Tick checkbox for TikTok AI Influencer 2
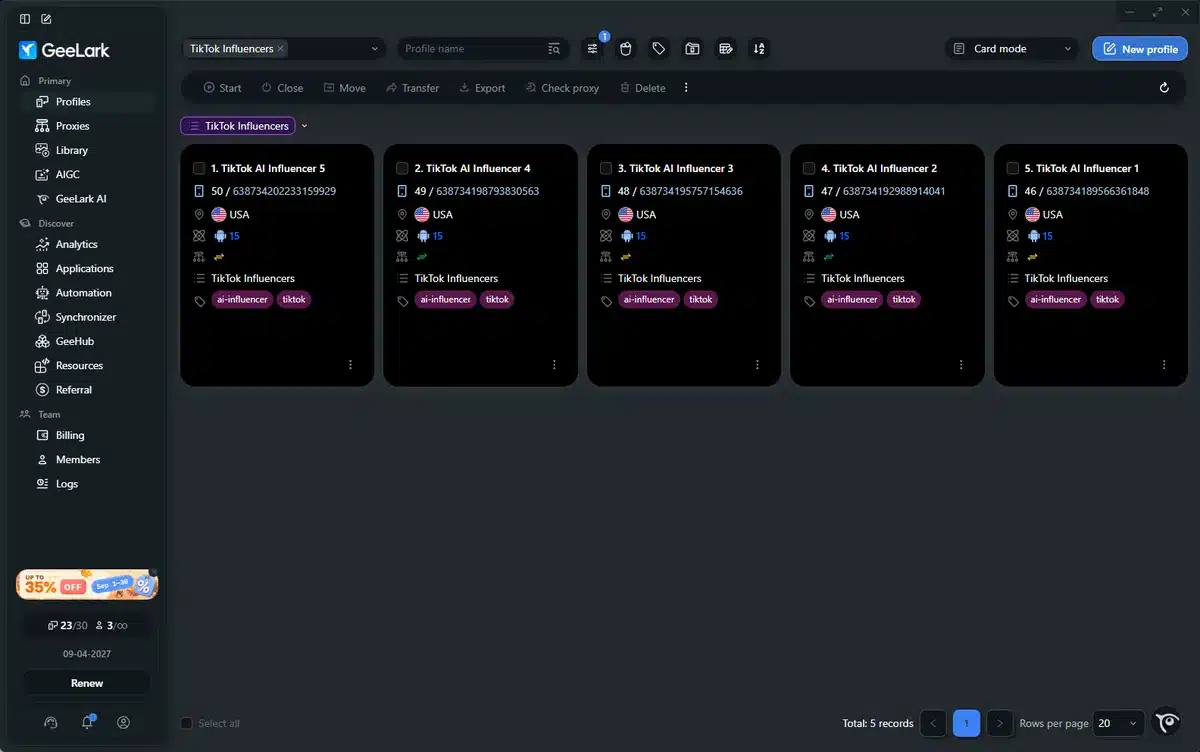This screenshot has width=1200, height=752. point(809,168)
